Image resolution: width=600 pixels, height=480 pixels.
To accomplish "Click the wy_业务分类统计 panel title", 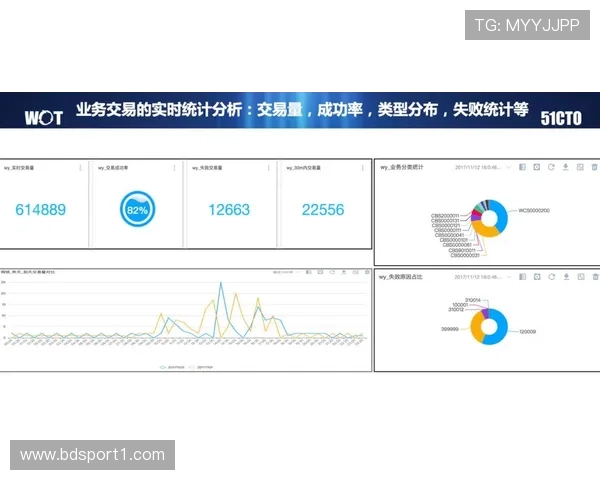I will (402, 167).
